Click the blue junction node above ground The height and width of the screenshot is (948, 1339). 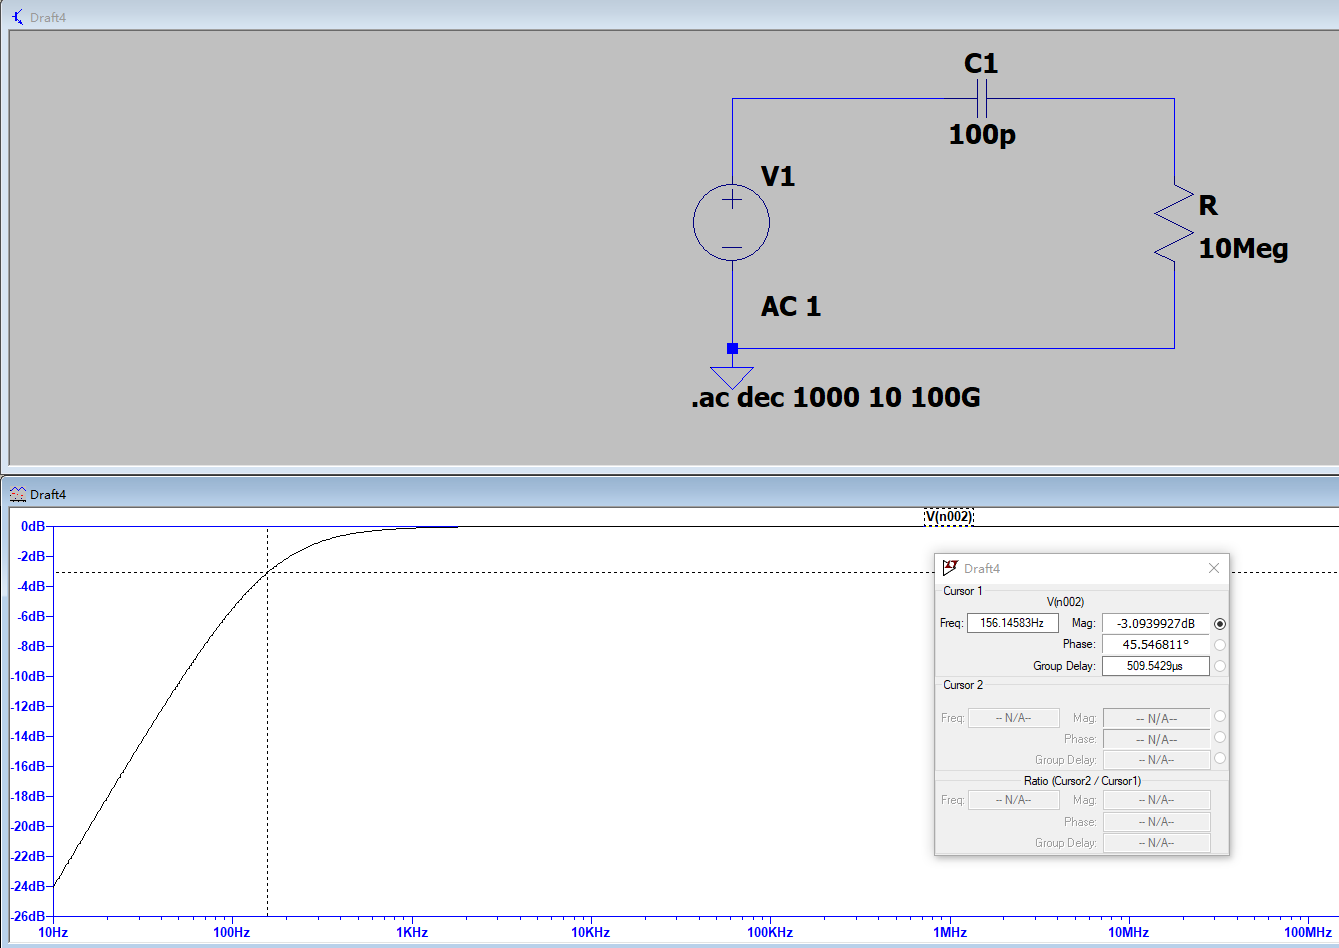732,348
